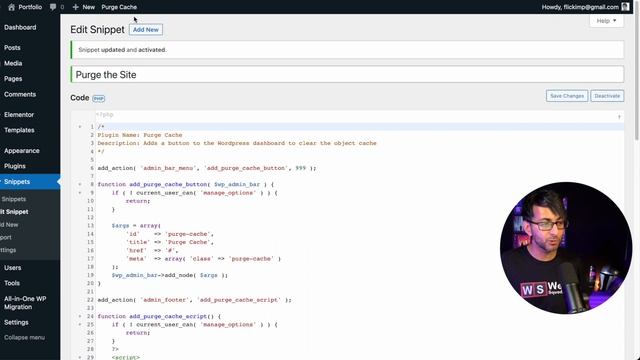
Task: Edit the snippet title field Purge the Site
Action: coord(347,75)
